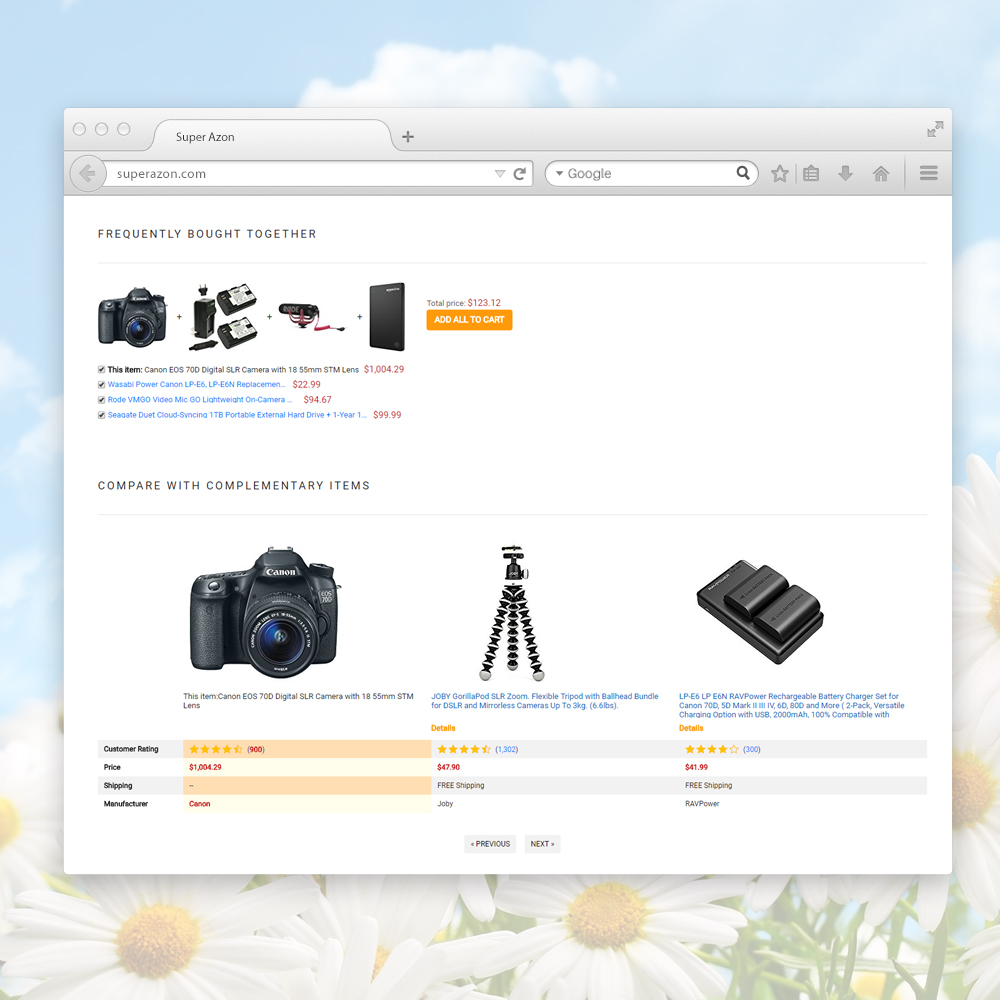Viewport: 1000px width, 1000px height.
Task: Click the Total price $123.12 text
Action: (464, 303)
